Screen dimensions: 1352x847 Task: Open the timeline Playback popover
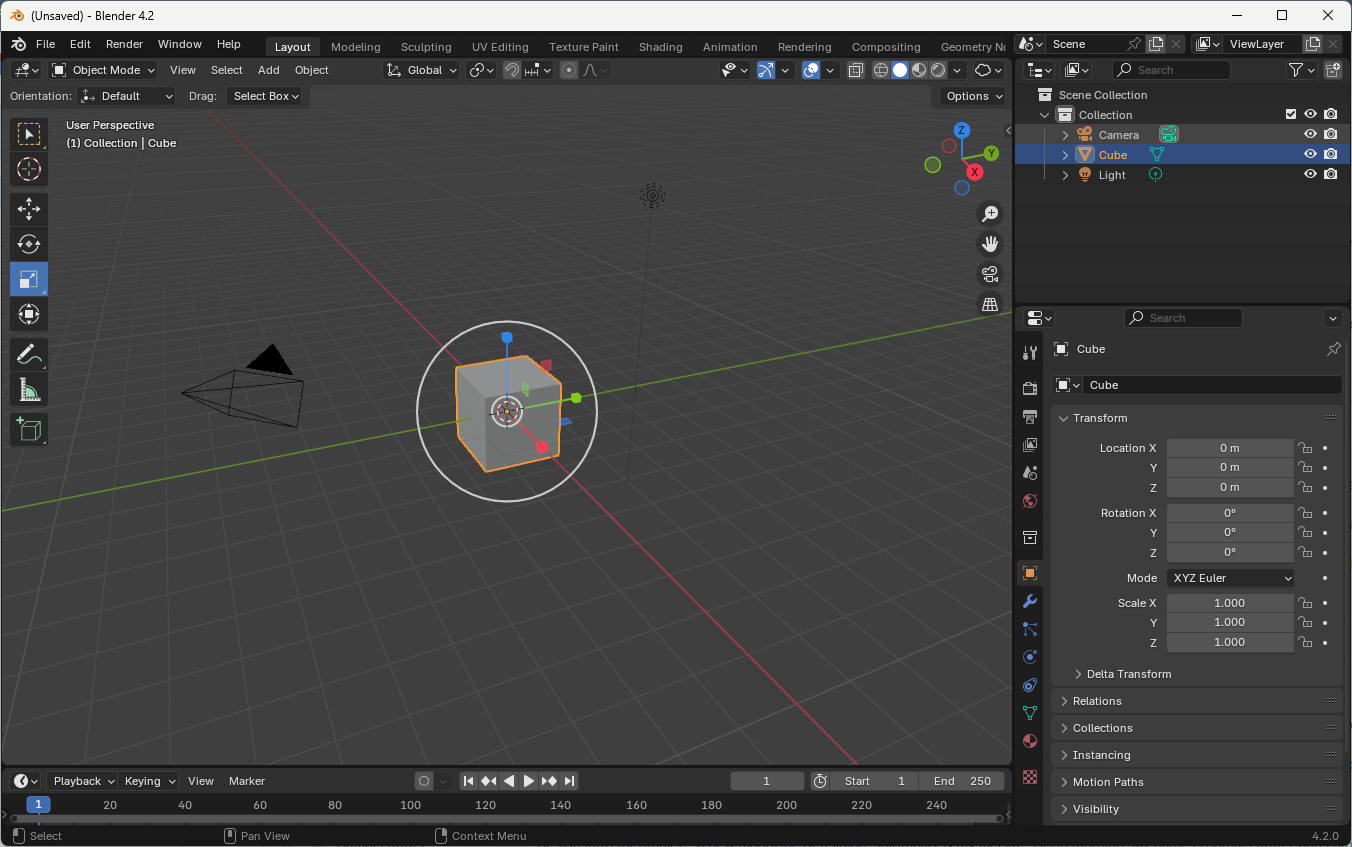(83, 781)
